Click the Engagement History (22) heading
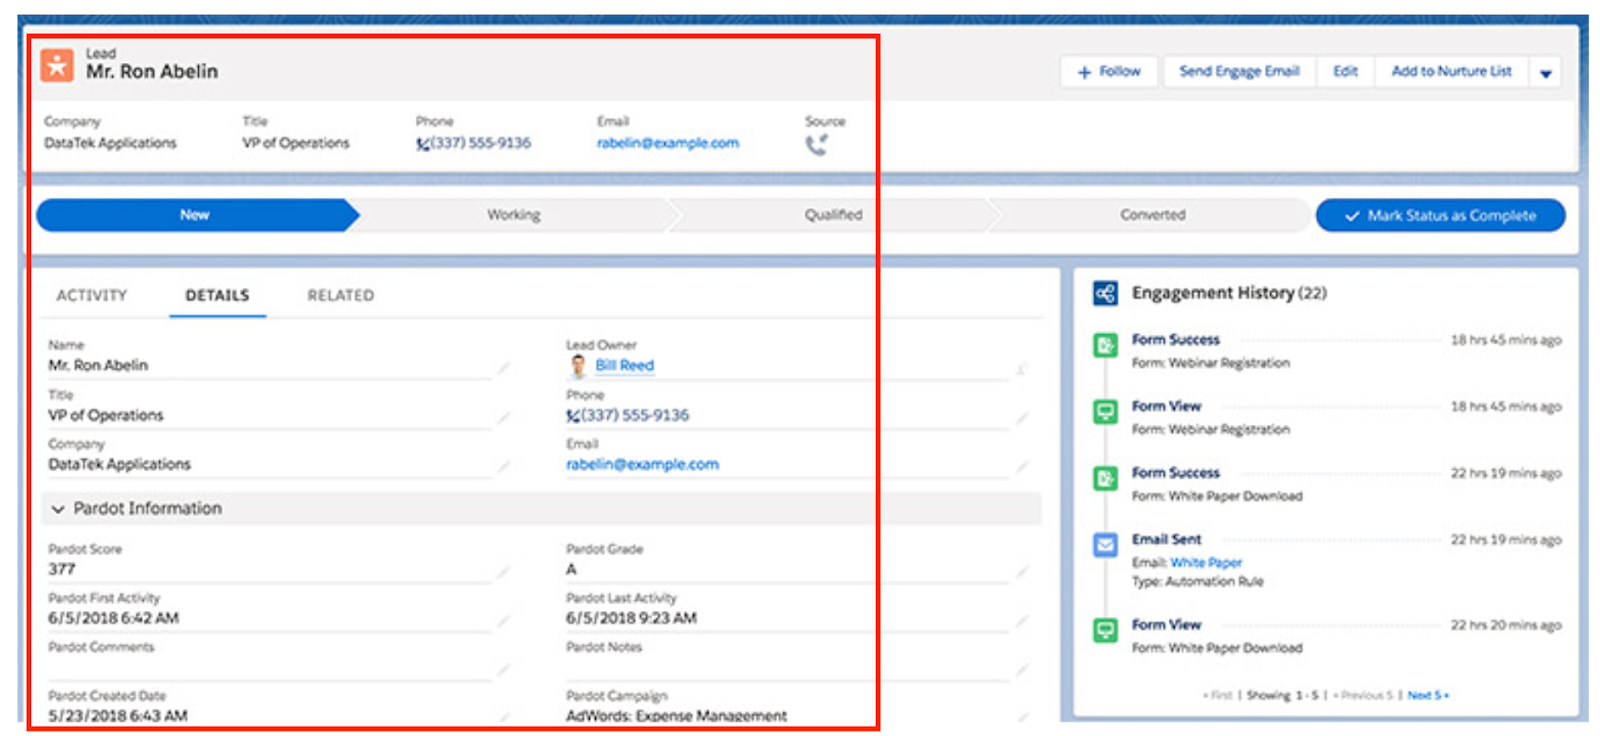The width and height of the screenshot is (1600, 736). point(1229,293)
